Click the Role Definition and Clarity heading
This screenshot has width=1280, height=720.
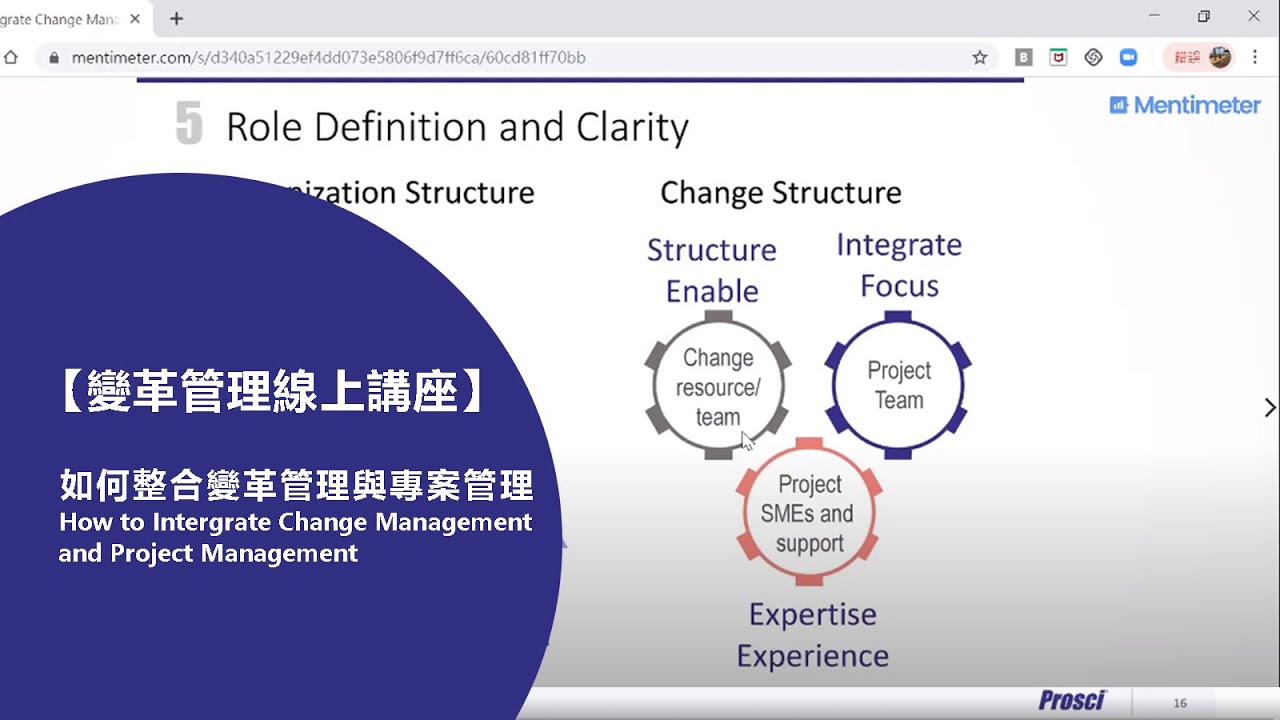tap(457, 127)
